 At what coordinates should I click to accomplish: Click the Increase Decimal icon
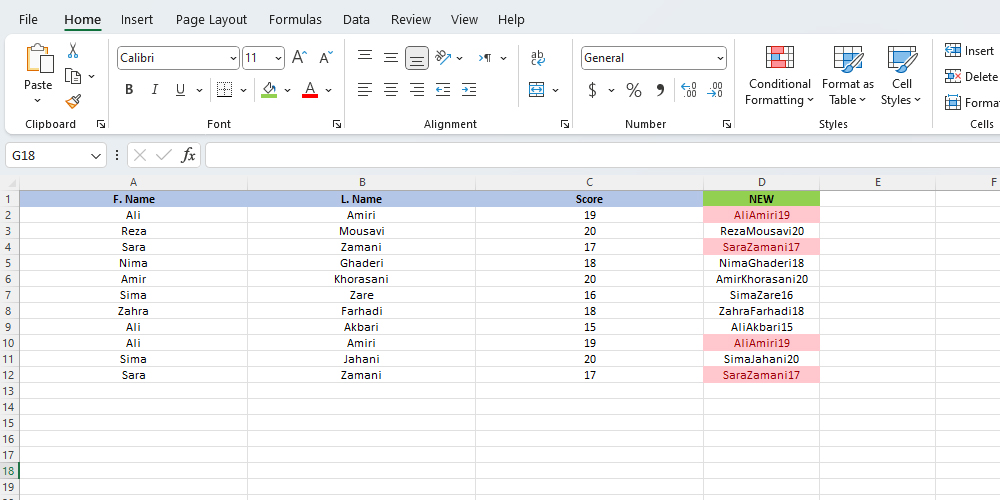coord(688,90)
